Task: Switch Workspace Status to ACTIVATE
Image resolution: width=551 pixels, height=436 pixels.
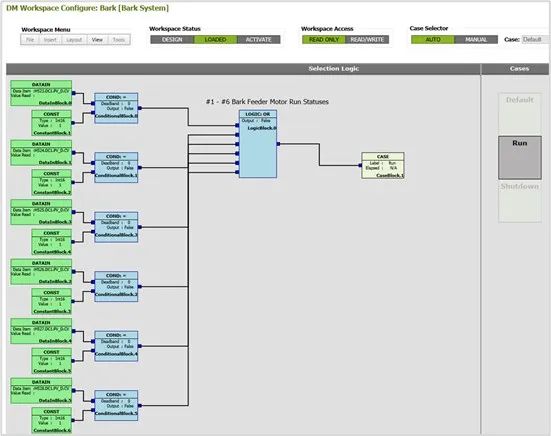Action: point(259,40)
